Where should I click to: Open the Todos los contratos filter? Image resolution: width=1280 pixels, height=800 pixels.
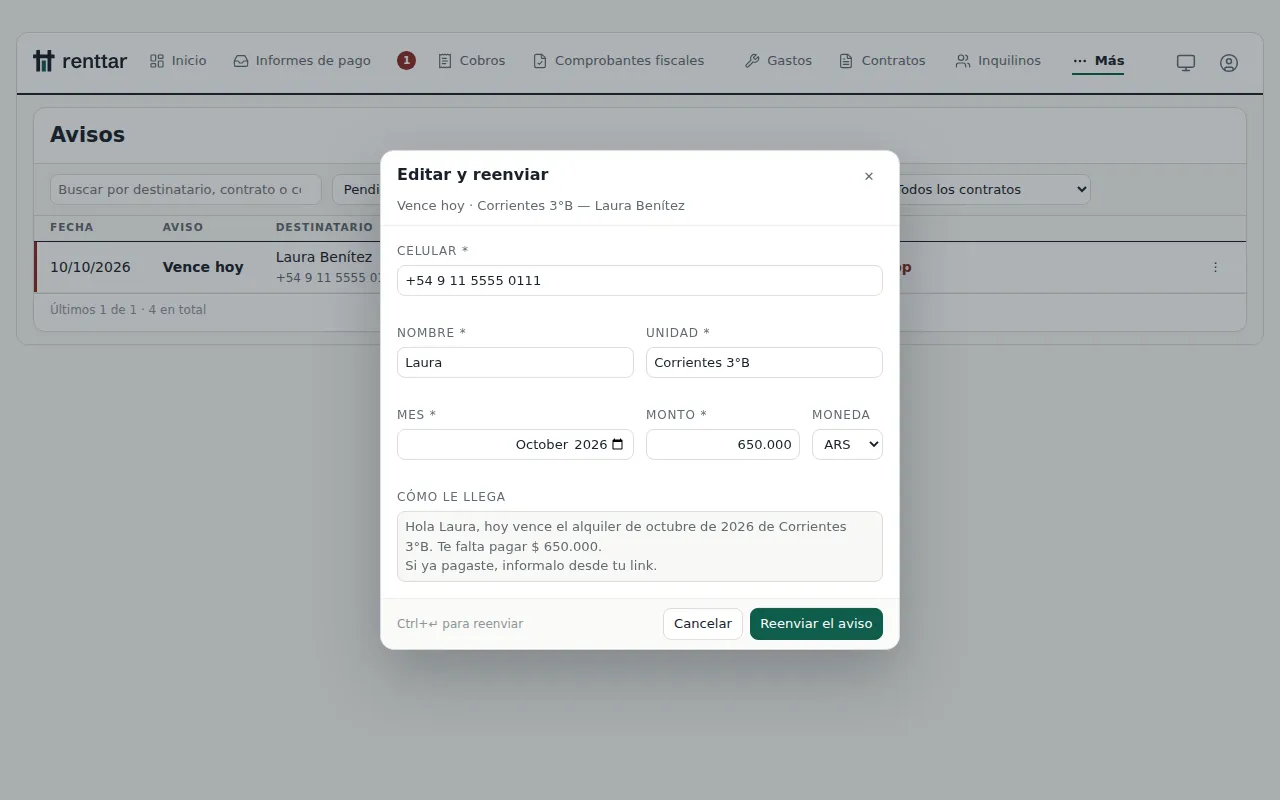point(990,189)
